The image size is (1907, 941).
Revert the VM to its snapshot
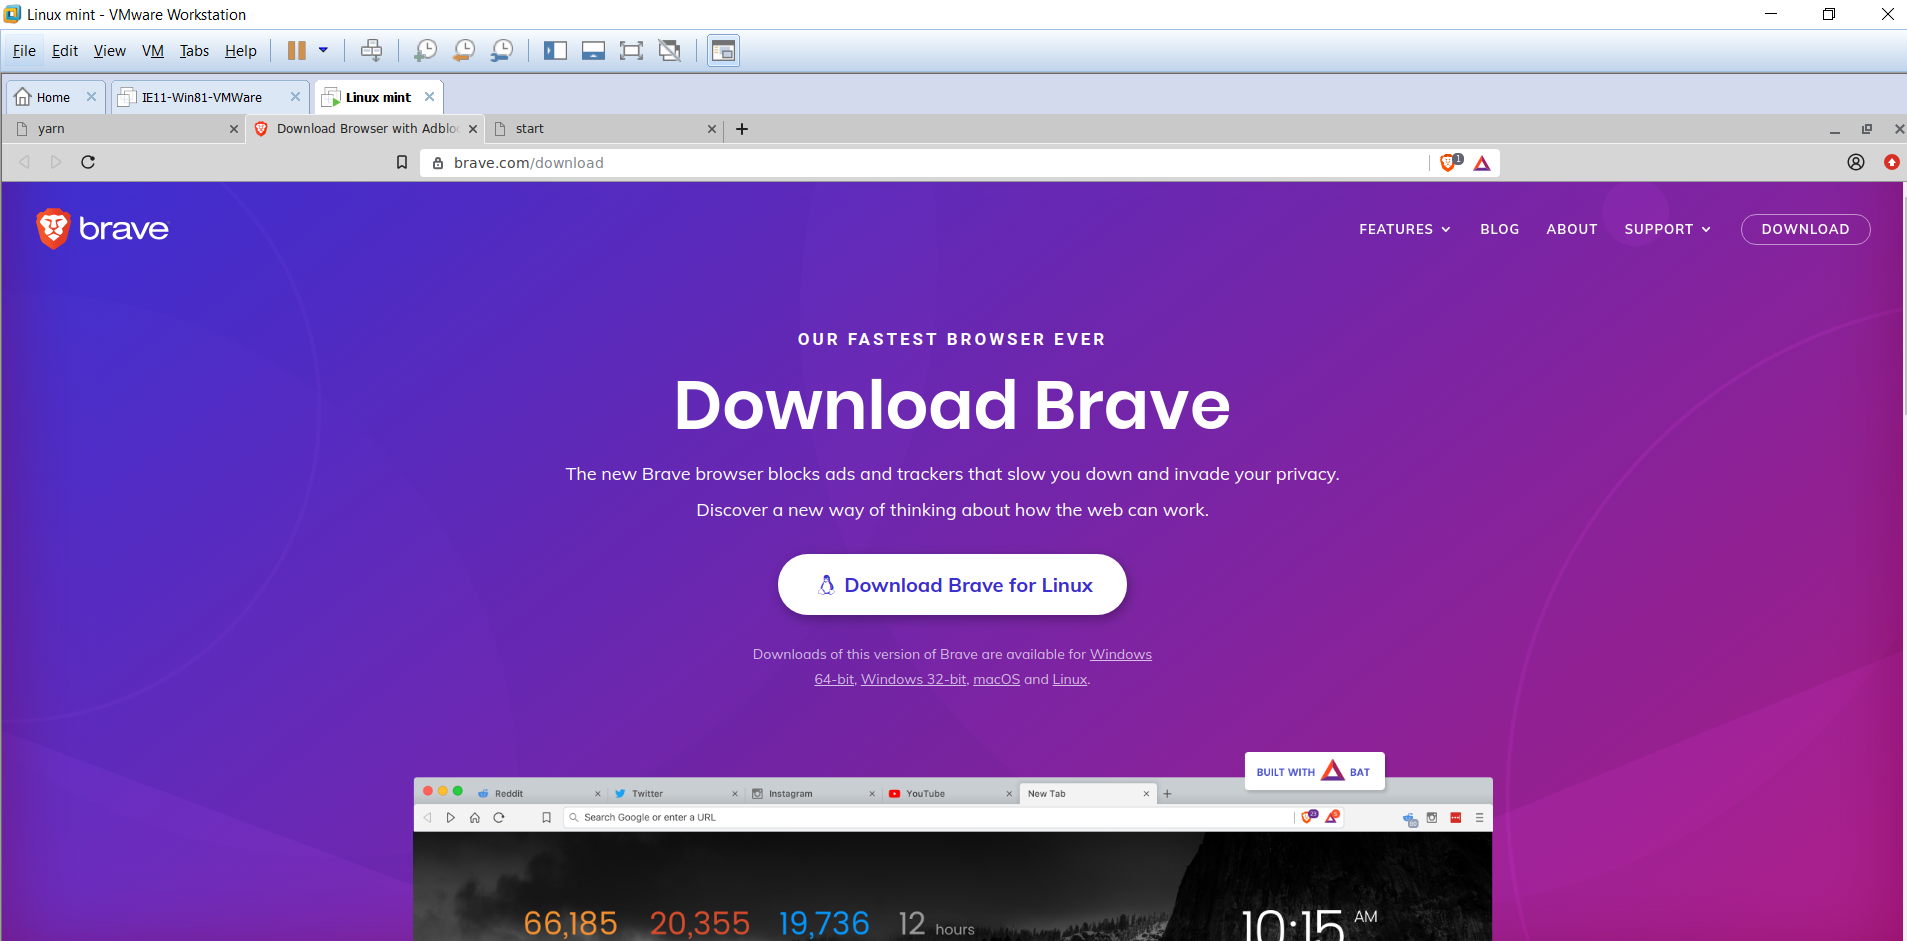pos(463,50)
